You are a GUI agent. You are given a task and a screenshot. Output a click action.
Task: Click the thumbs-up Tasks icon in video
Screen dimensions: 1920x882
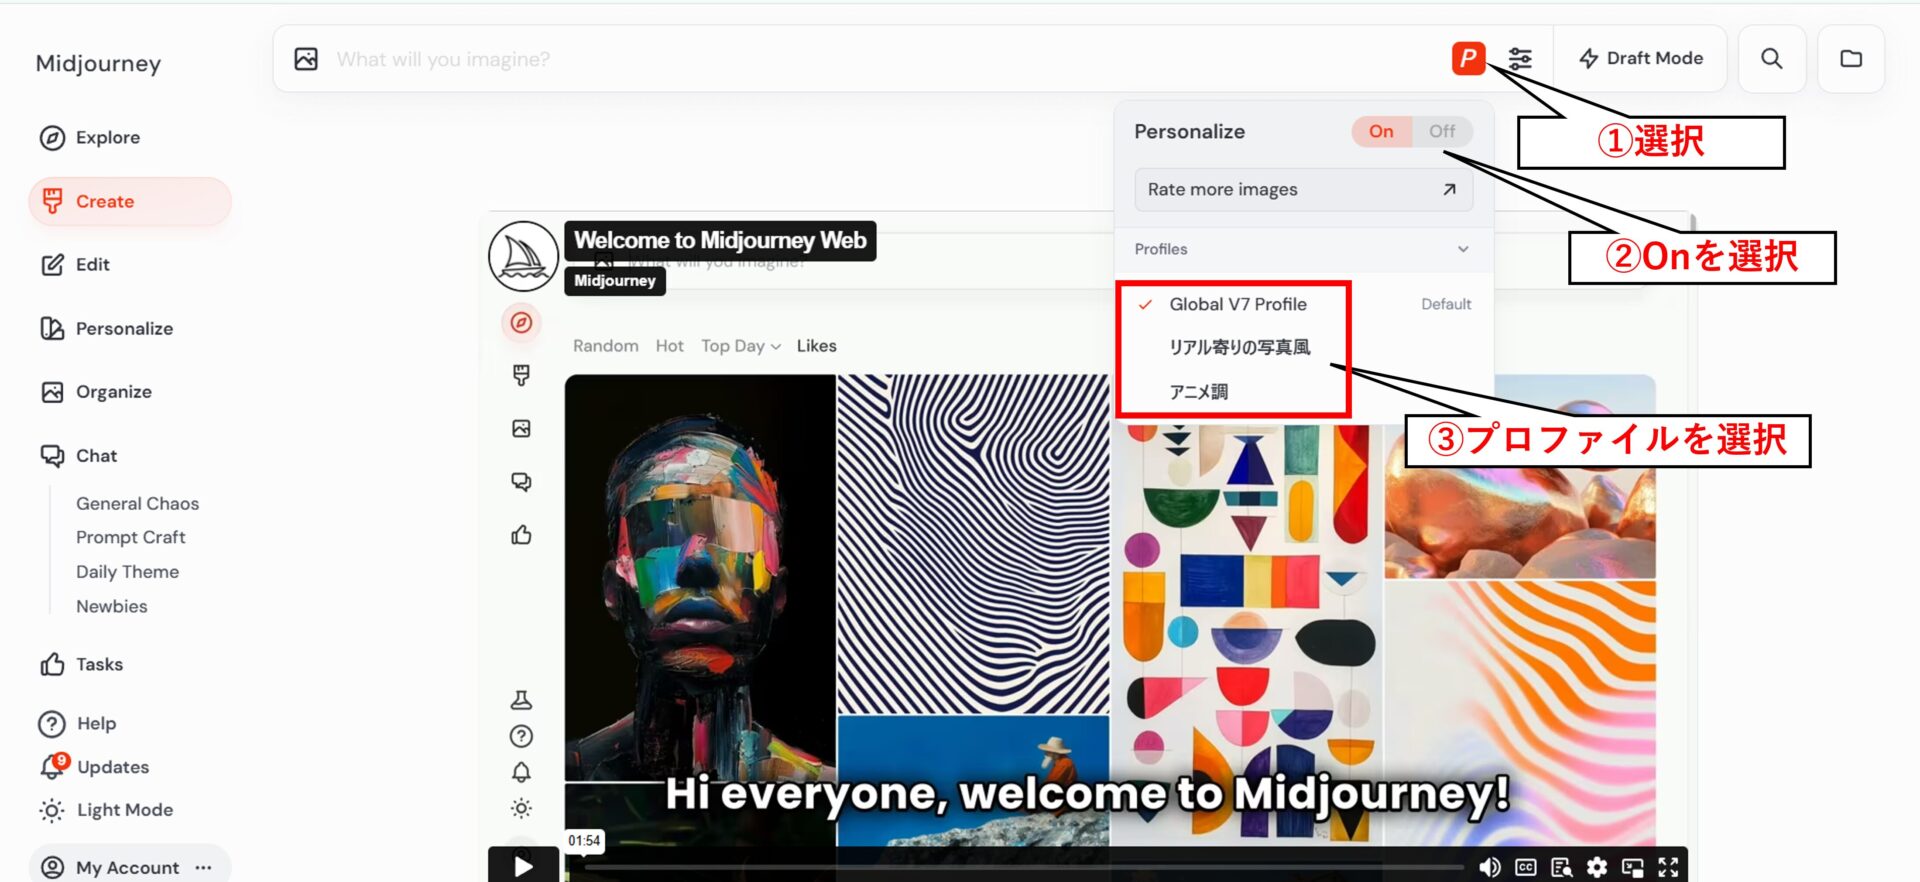tap(521, 535)
